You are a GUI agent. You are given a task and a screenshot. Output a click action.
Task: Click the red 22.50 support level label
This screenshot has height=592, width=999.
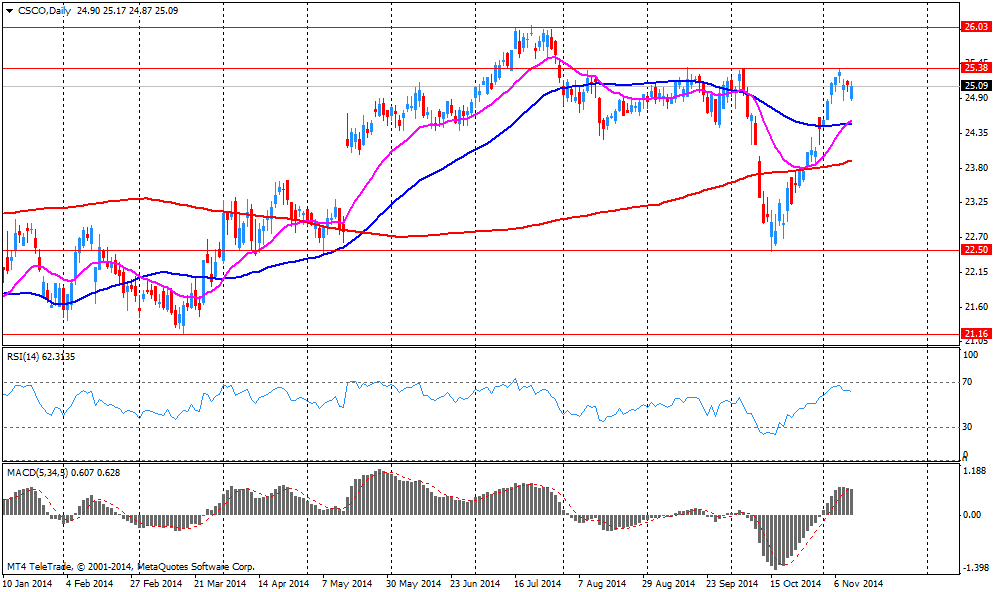pyautogui.click(x=974, y=250)
